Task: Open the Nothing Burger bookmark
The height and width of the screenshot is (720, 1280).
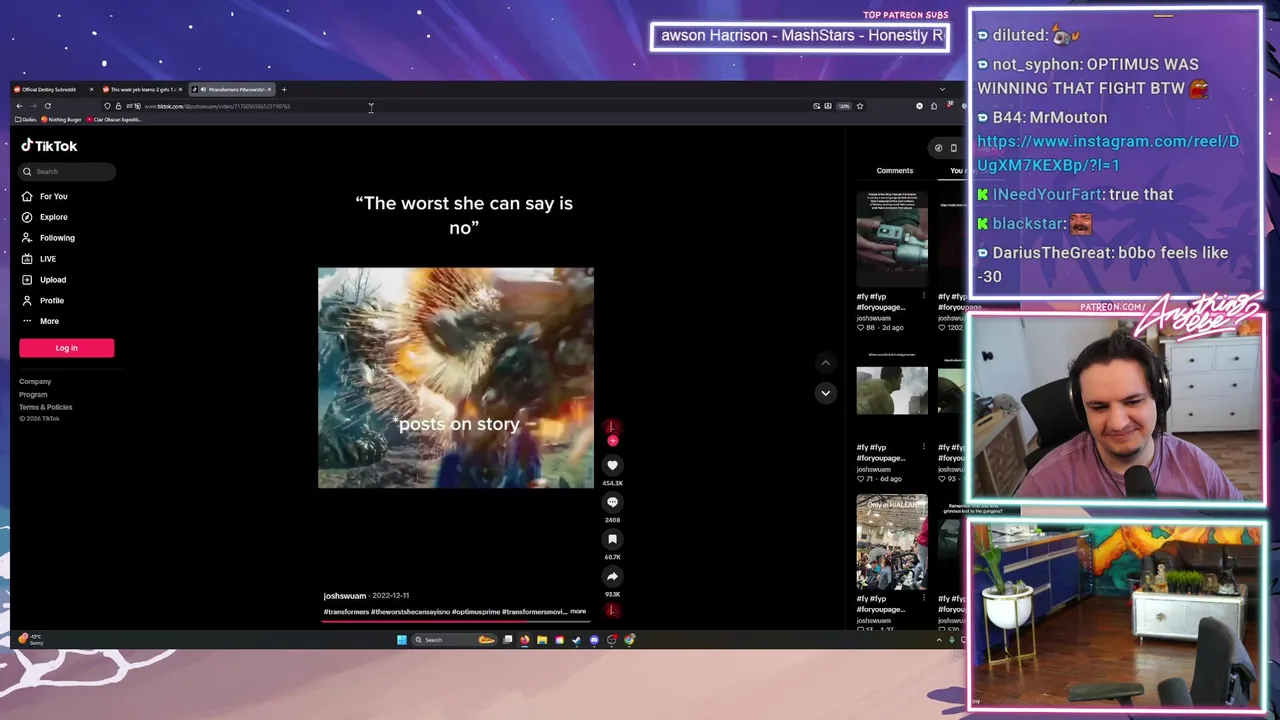Action: (x=61, y=120)
